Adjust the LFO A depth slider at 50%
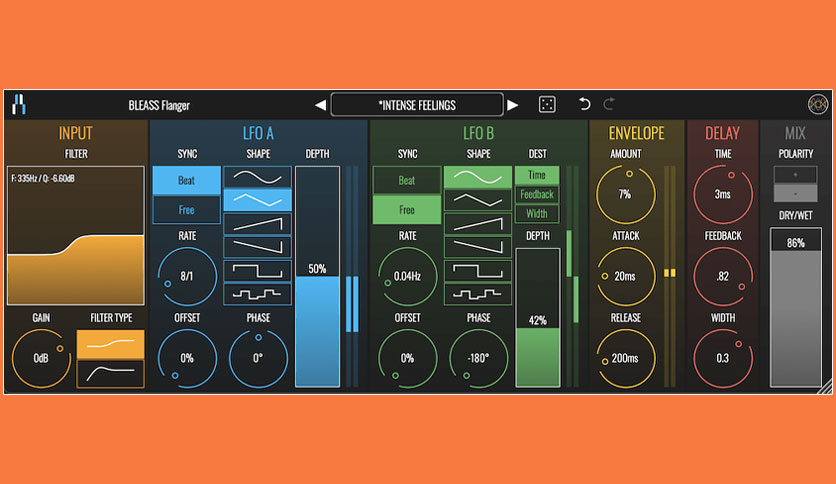This screenshot has width=836, height=484. pos(317,276)
